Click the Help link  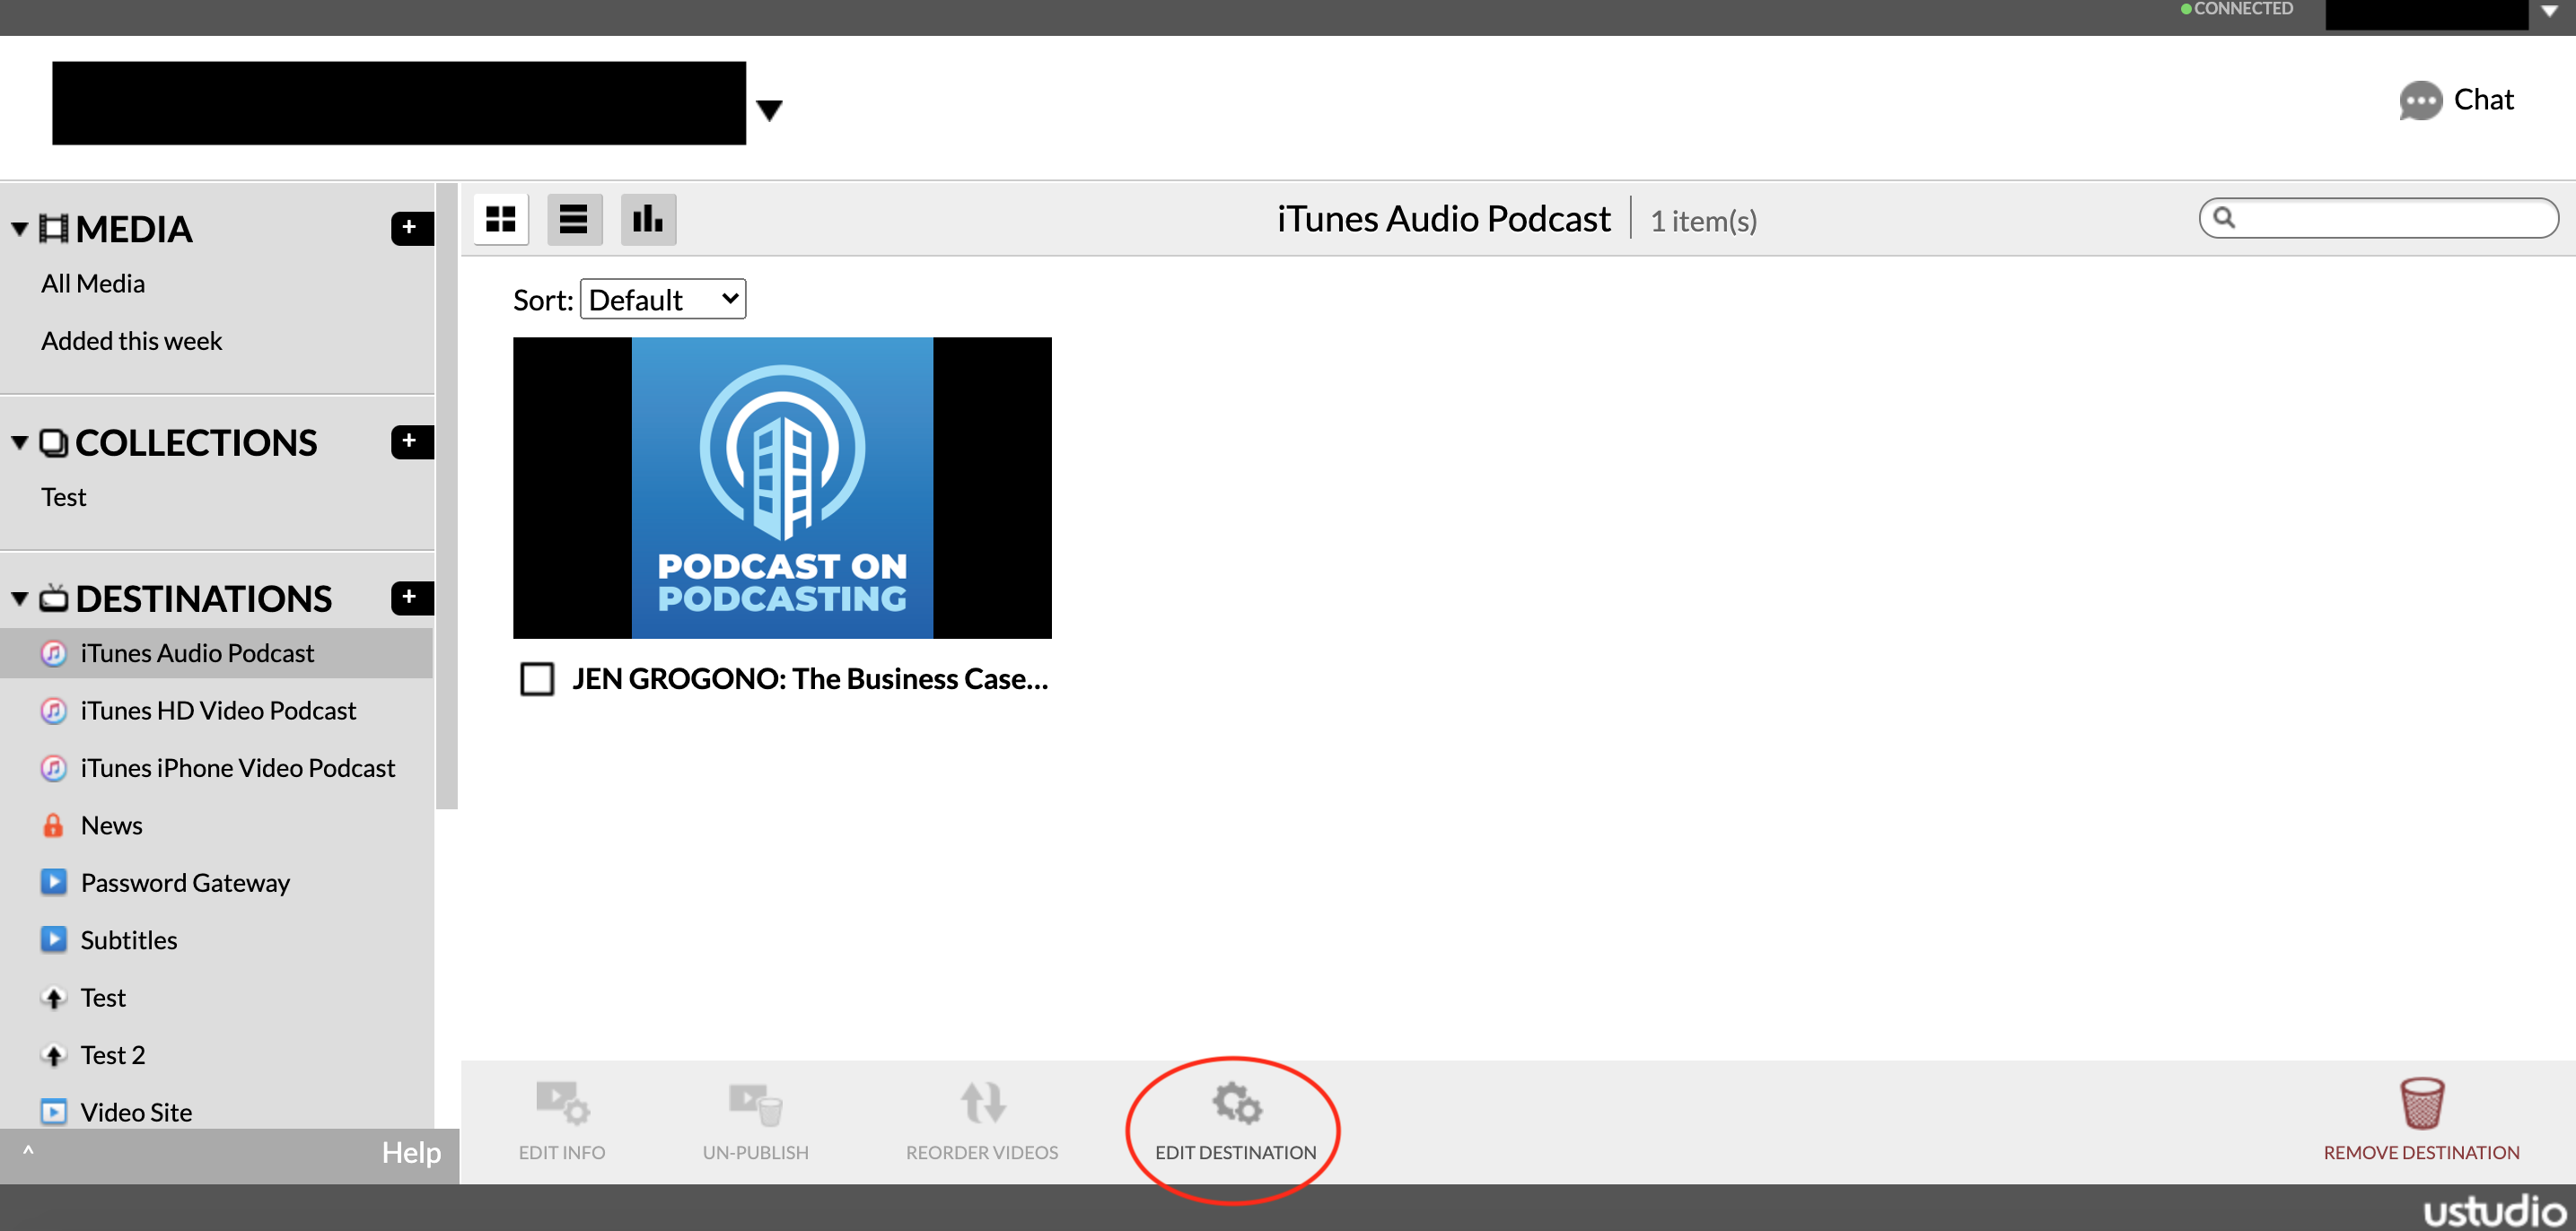coord(411,1153)
